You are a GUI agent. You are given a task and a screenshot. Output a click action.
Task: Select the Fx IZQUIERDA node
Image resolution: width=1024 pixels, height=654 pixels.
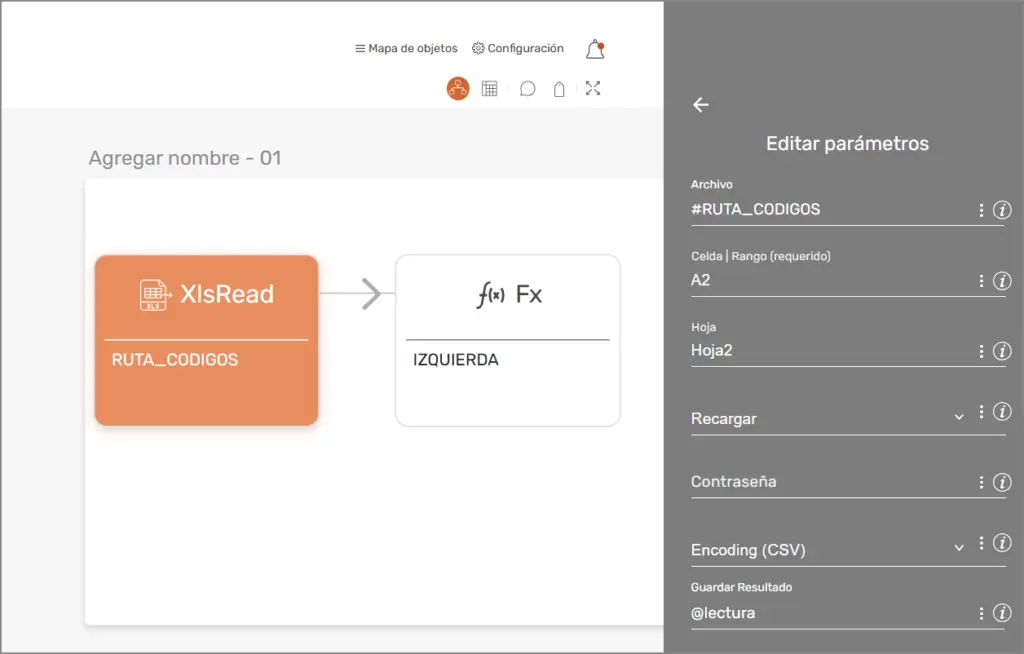507,340
